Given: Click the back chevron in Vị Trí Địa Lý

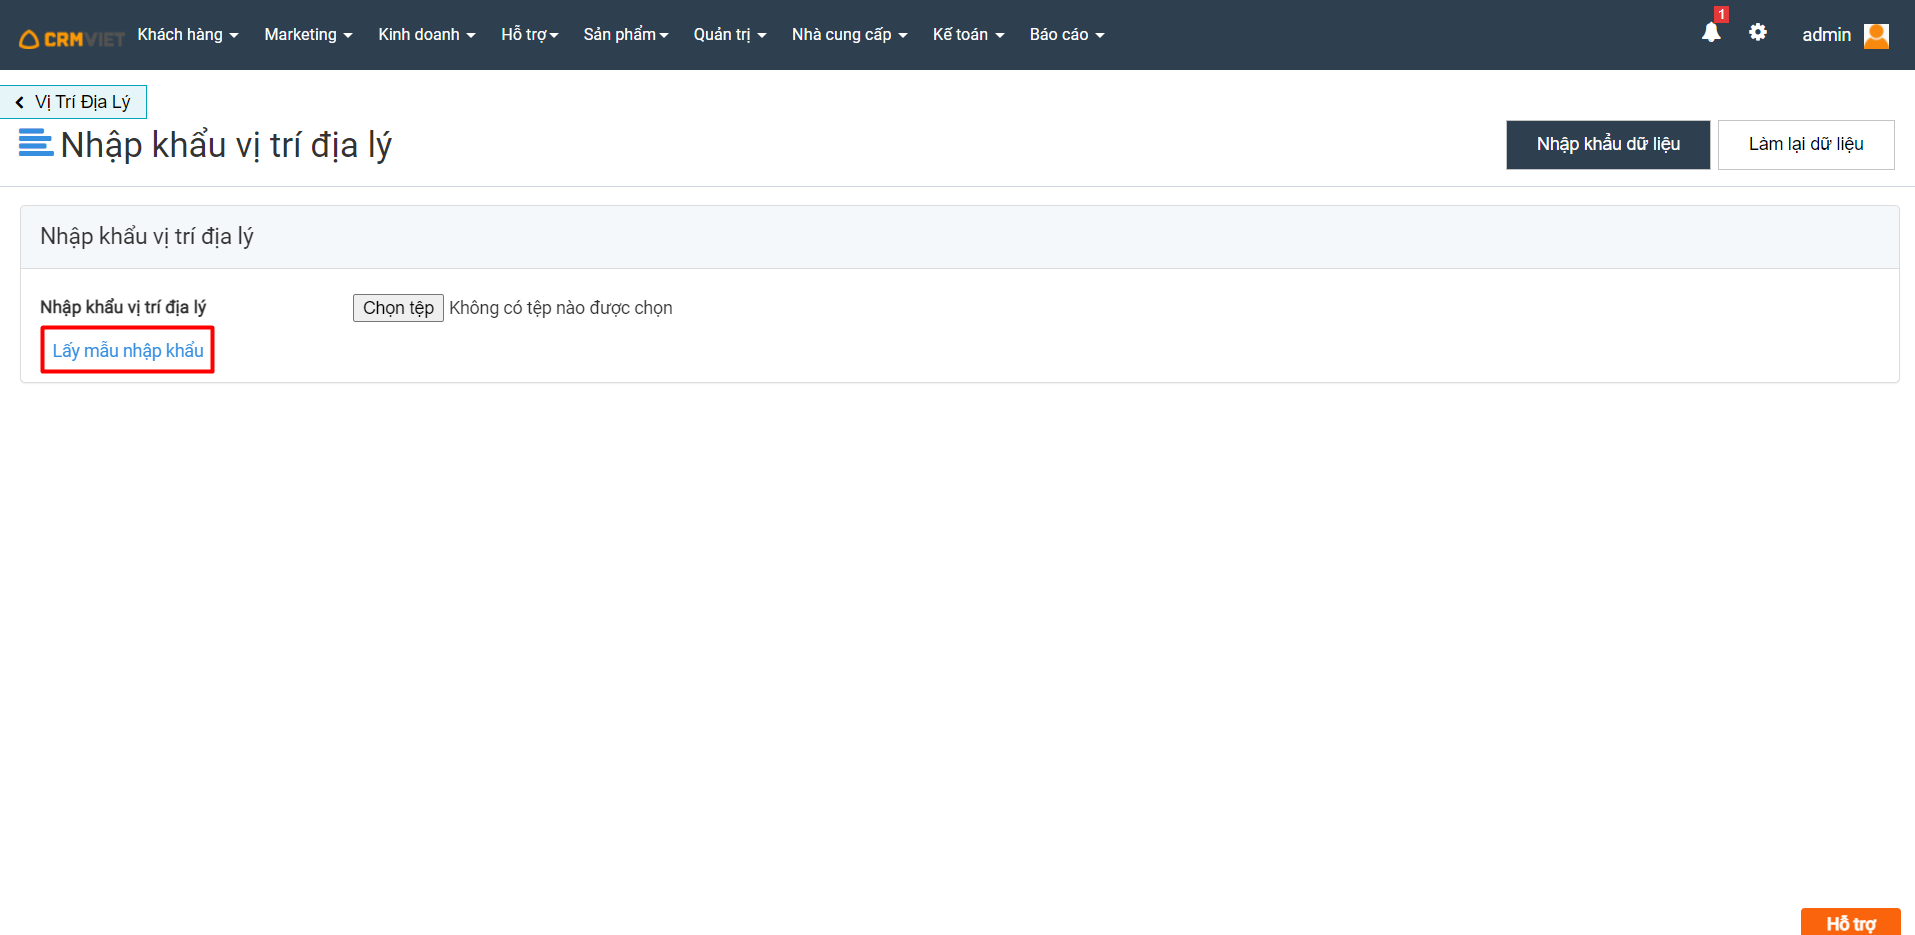Looking at the screenshot, I should [x=19, y=102].
